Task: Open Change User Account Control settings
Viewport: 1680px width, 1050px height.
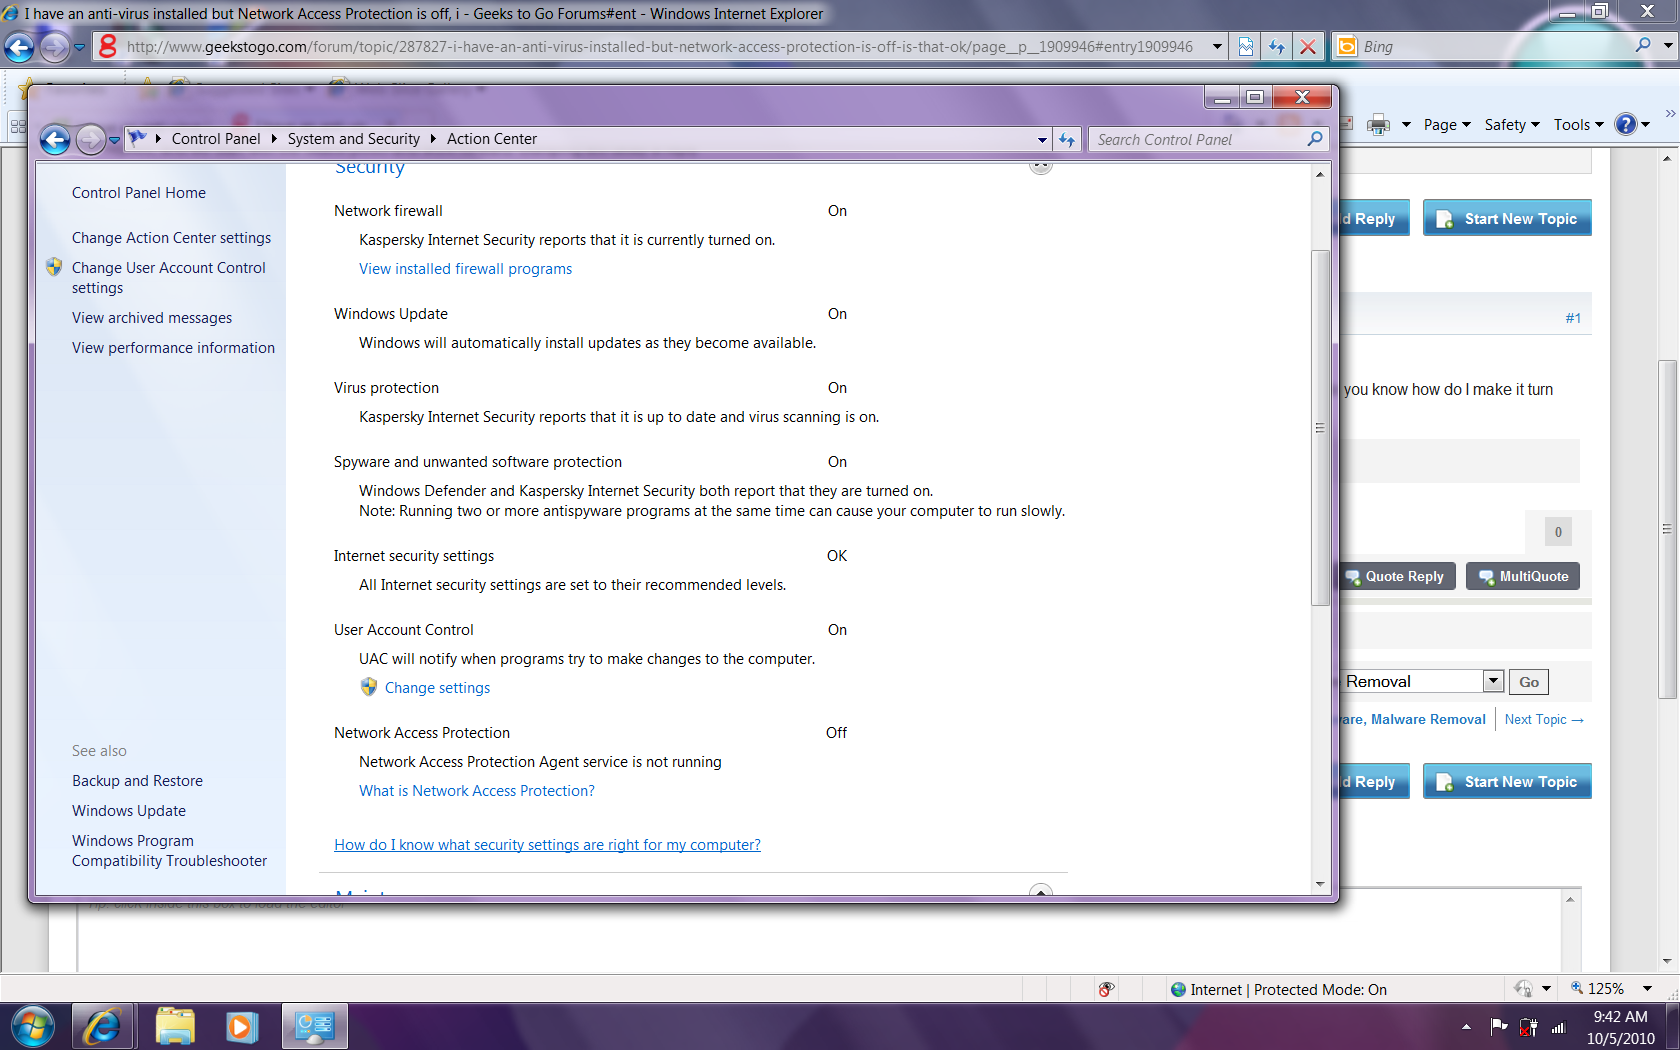Action: coord(168,278)
